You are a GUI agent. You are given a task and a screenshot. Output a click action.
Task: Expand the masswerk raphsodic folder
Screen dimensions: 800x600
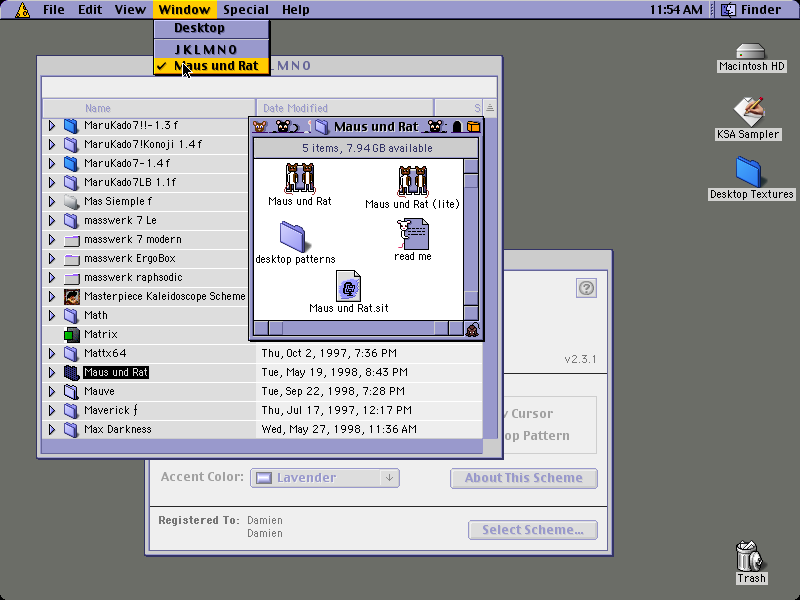pyautogui.click(x=52, y=278)
